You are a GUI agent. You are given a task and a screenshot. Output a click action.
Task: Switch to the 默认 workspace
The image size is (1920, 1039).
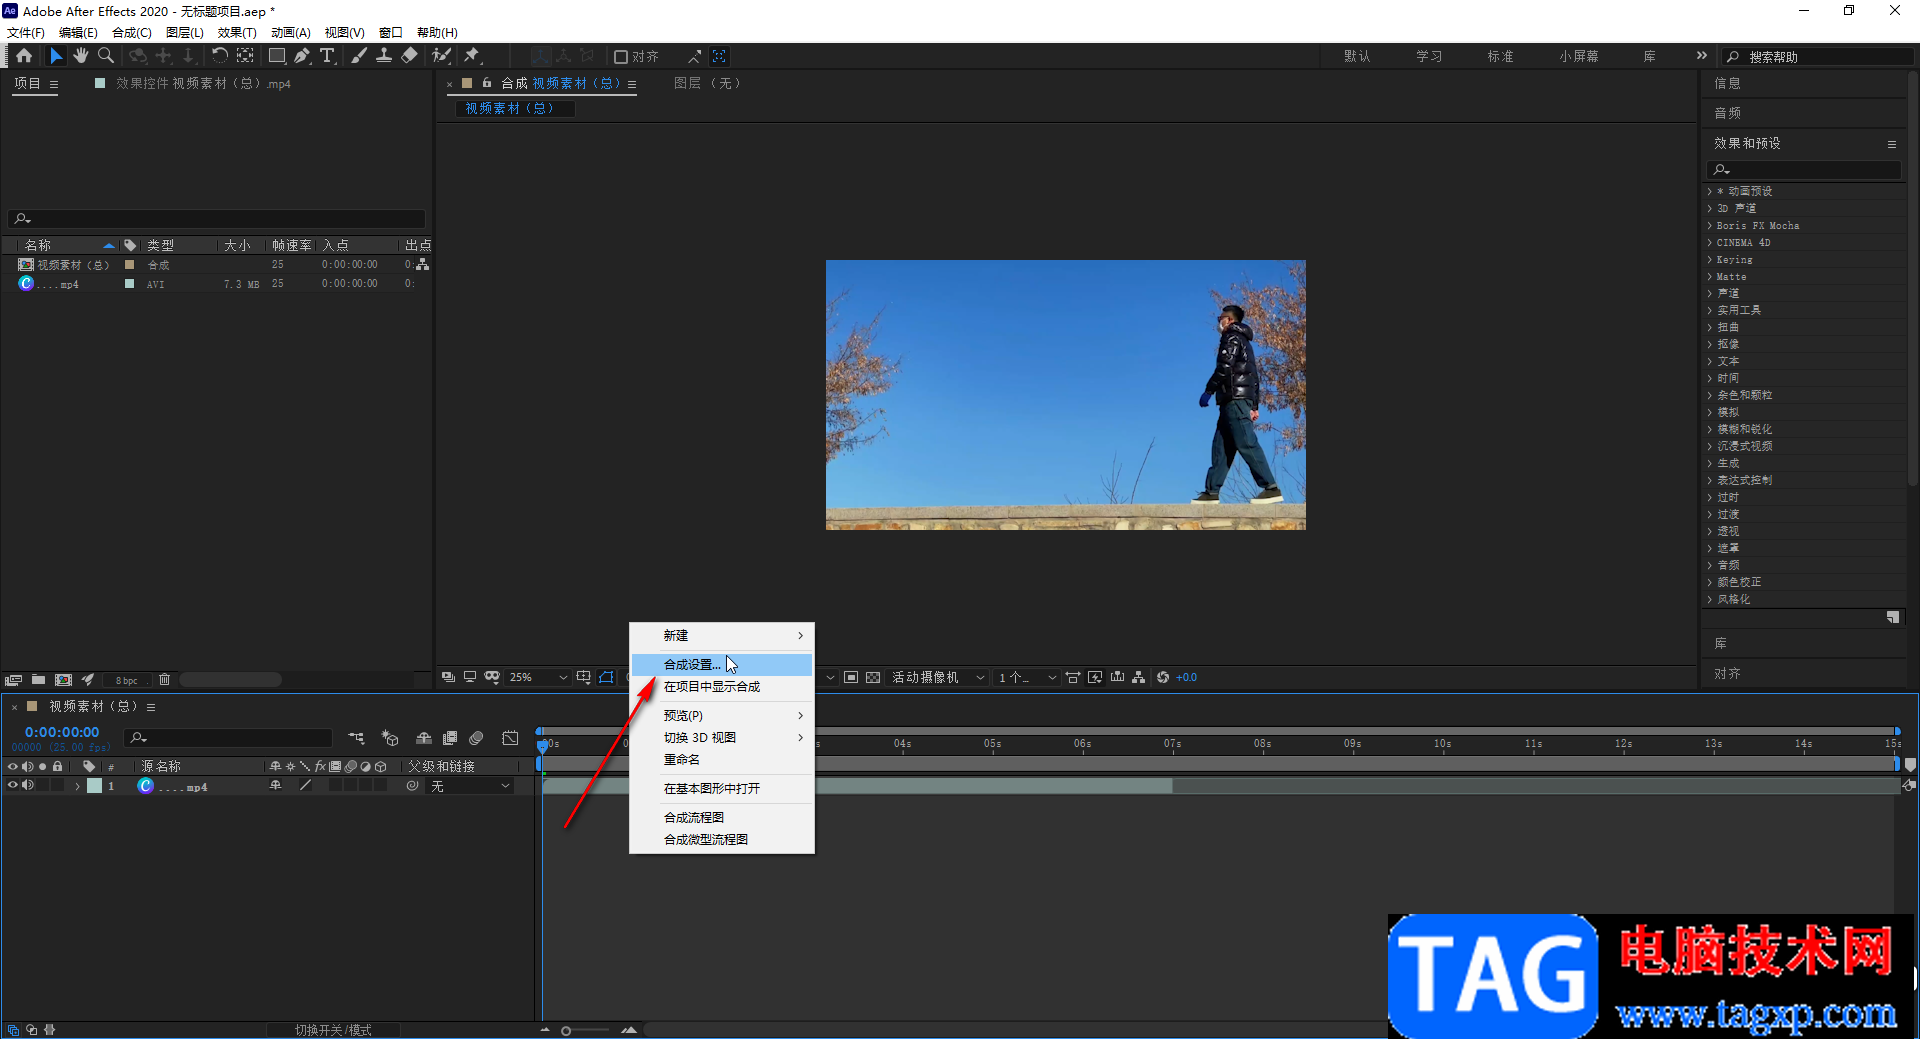pyautogui.click(x=1357, y=57)
